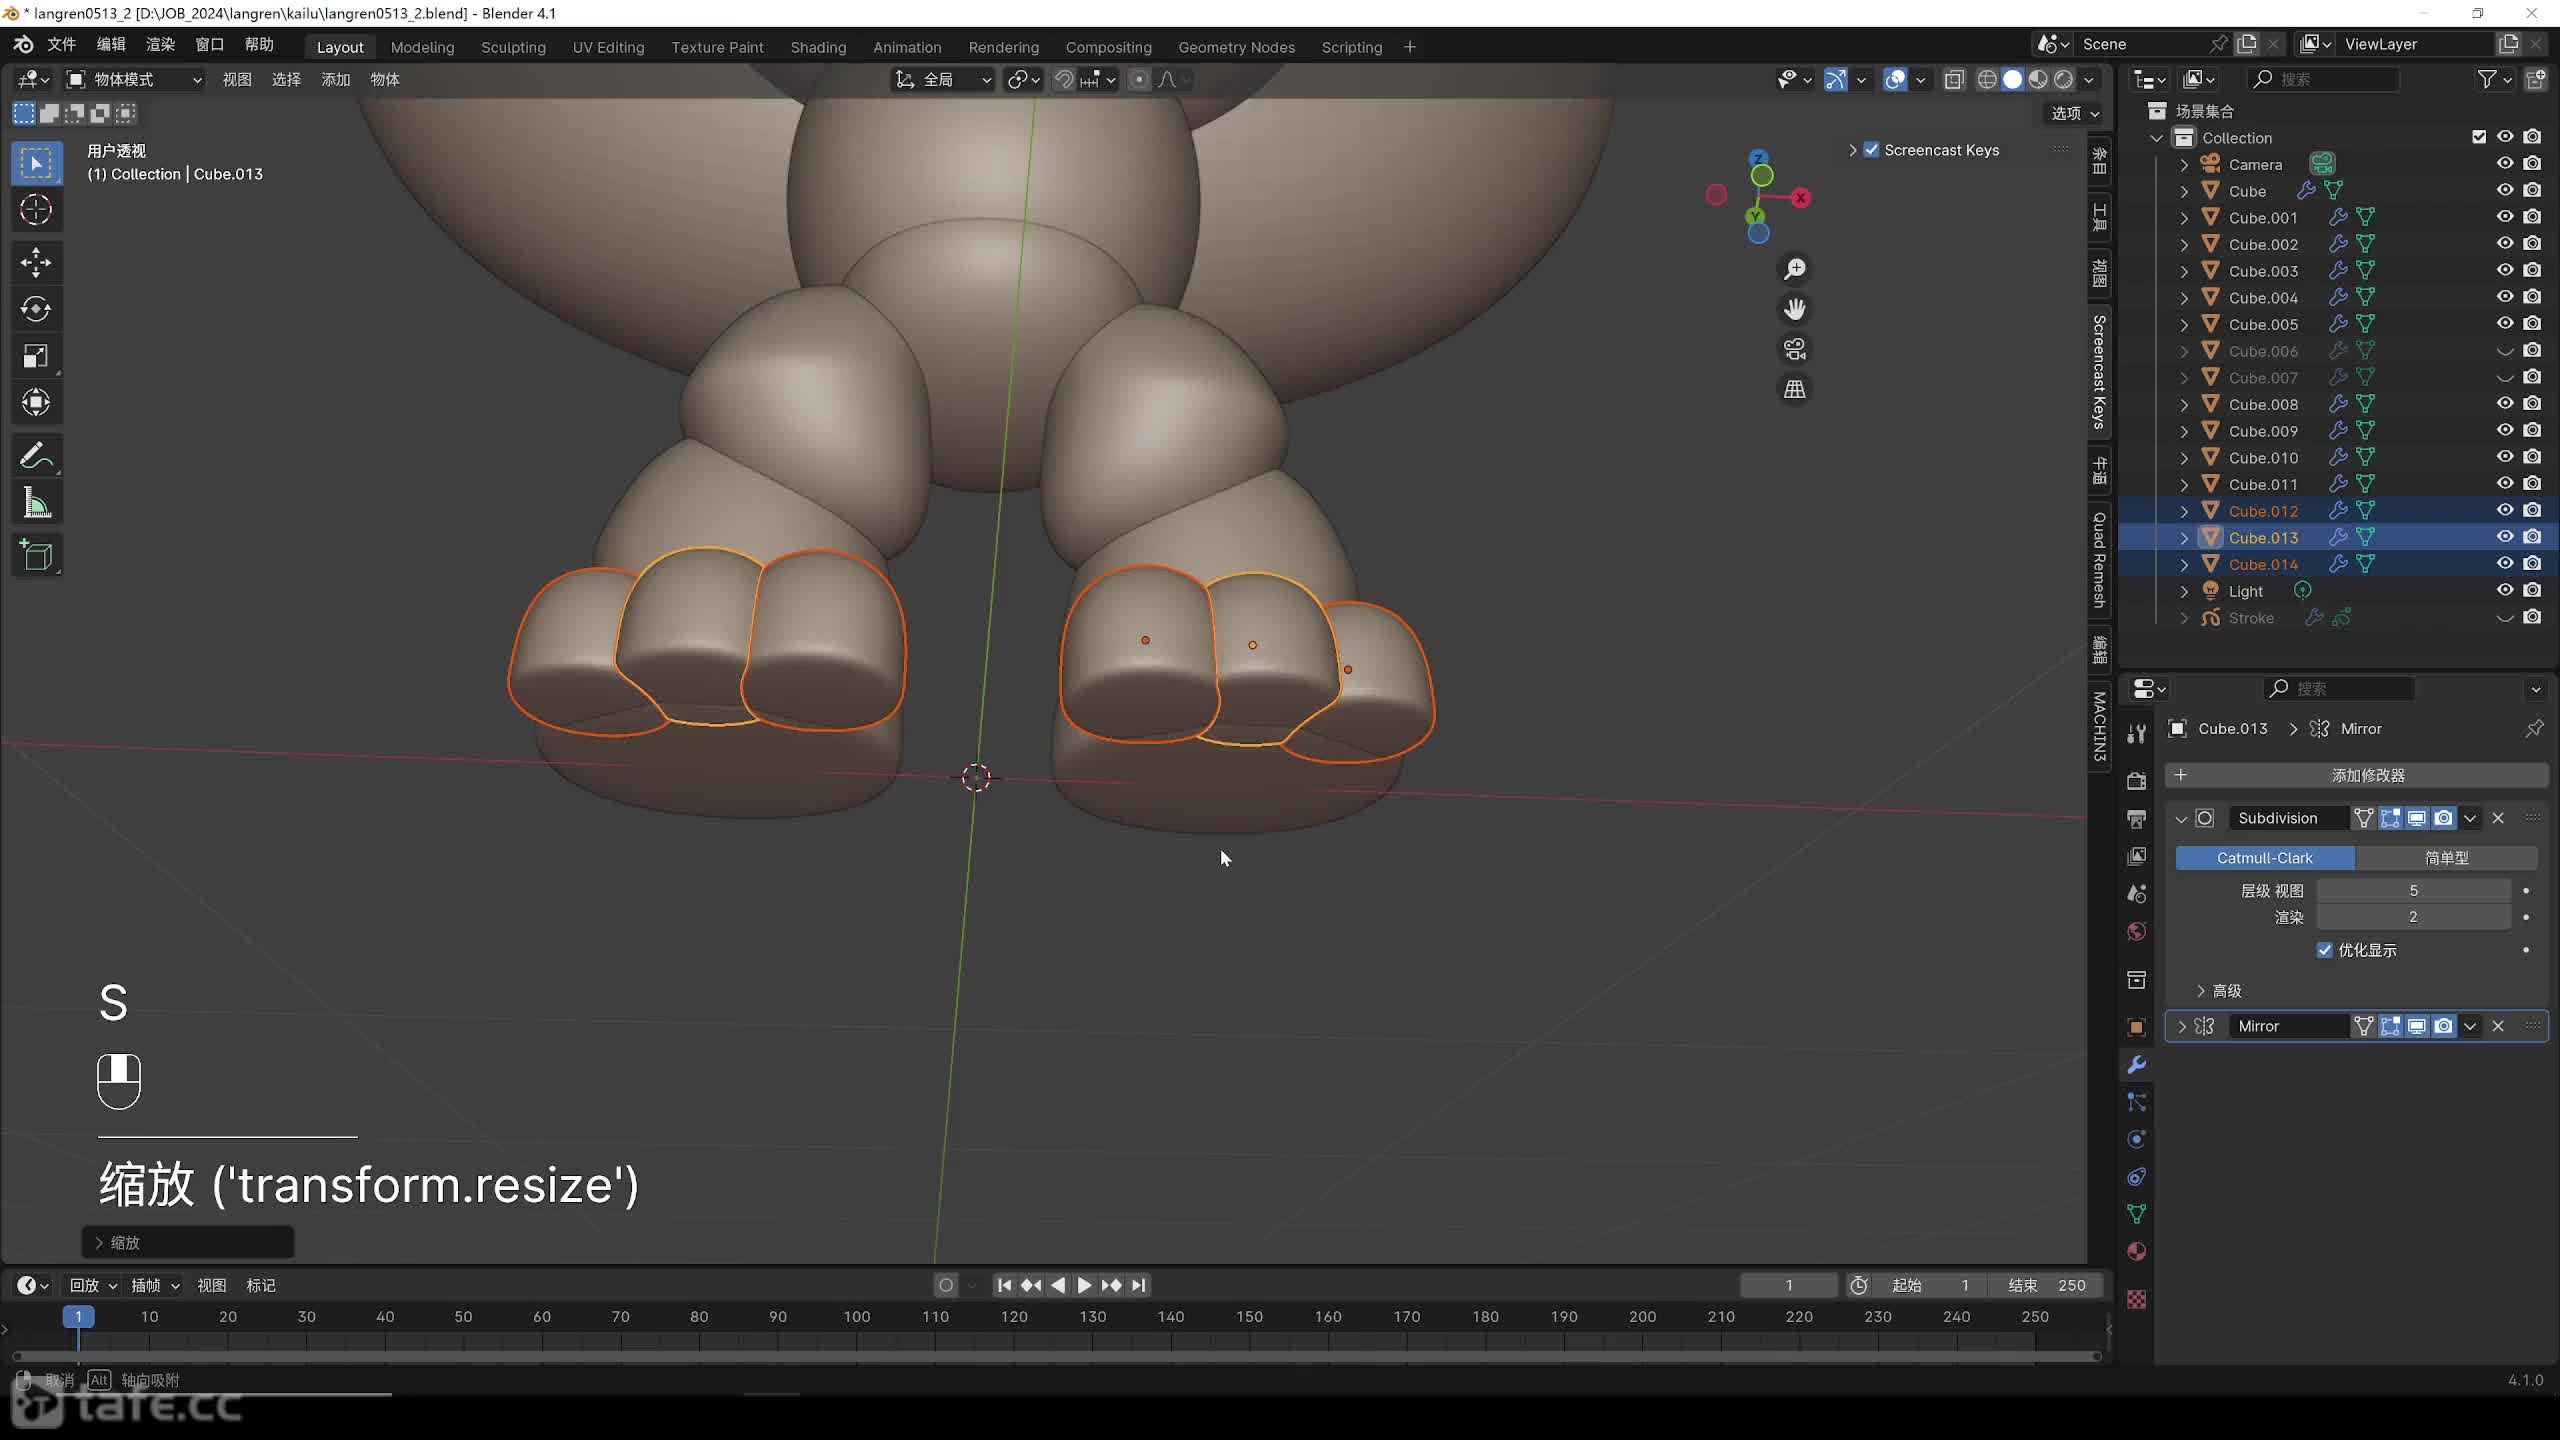Open the Output properties tab
The height and width of the screenshot is (1440, 2560).
coord(2137,819)
